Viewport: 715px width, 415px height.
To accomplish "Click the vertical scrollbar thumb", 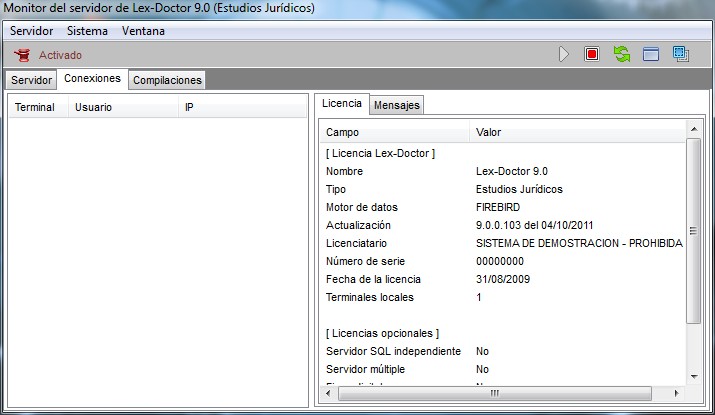I will (694, 231).
